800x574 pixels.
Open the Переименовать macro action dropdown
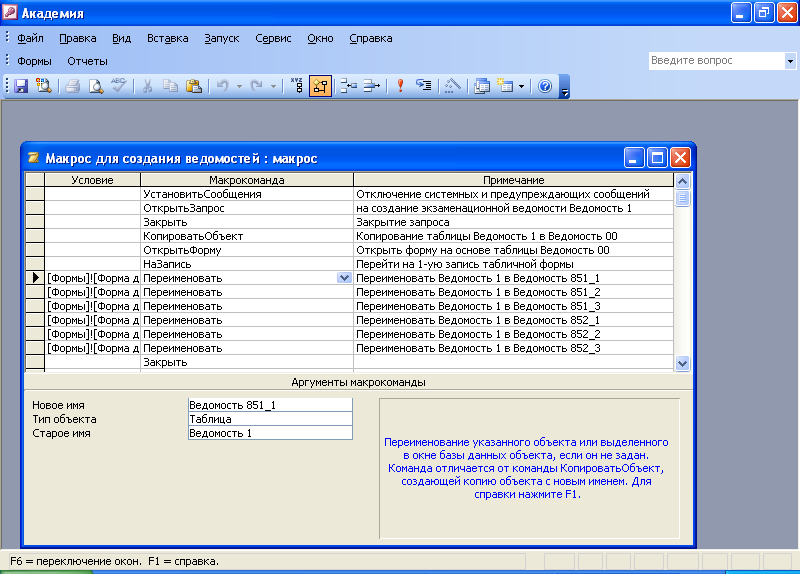tap(344, 278)
